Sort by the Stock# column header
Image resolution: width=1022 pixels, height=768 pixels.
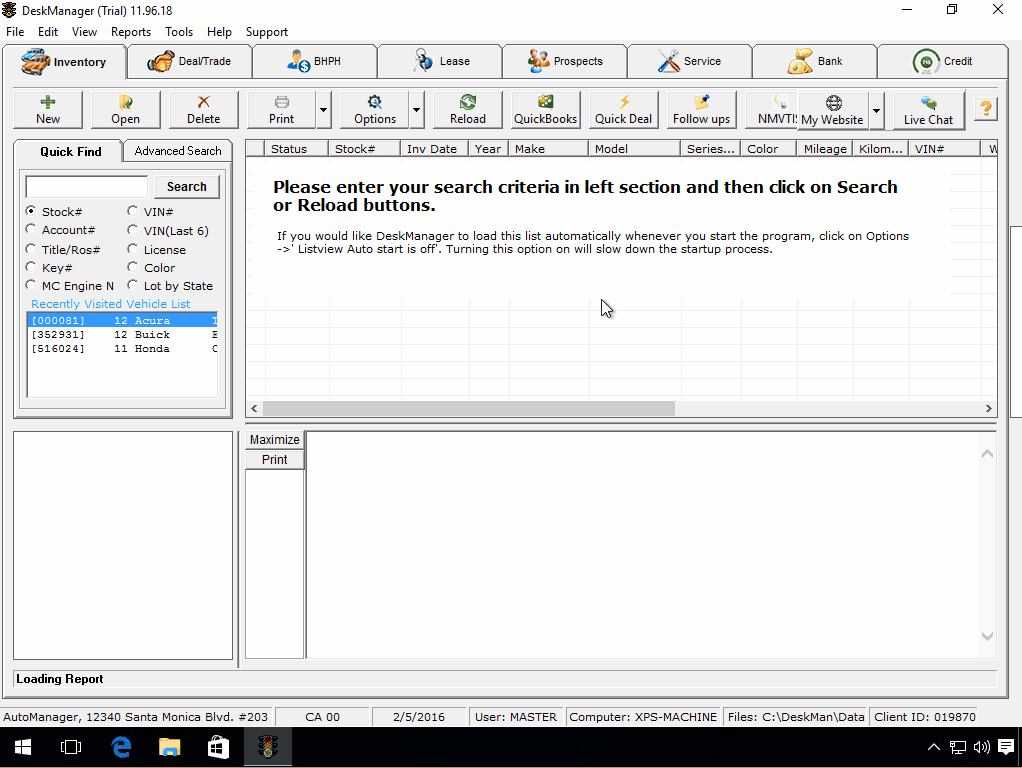pyautogui.click(x=364, y=149)
